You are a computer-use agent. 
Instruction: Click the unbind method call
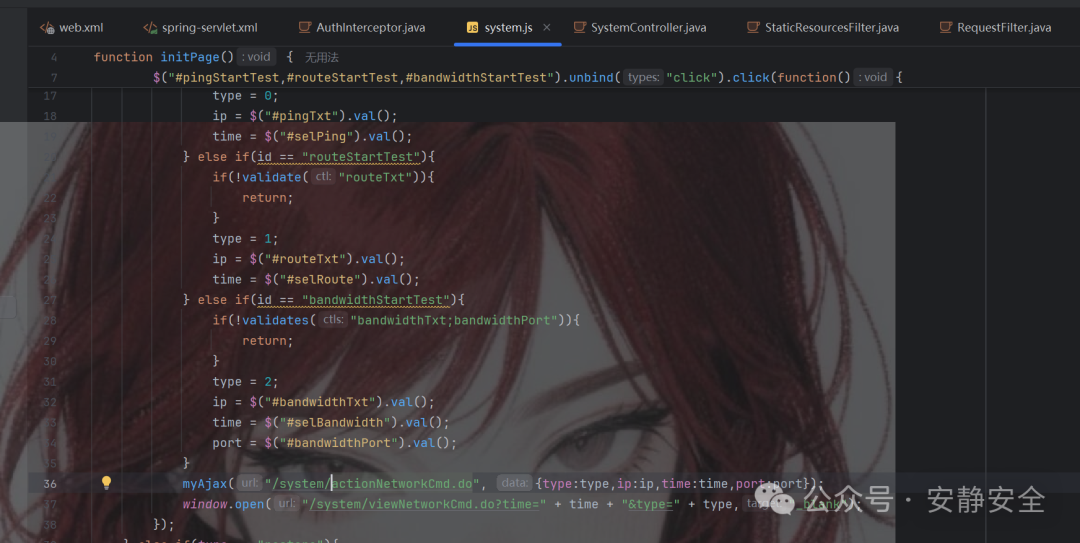point(591,77)
